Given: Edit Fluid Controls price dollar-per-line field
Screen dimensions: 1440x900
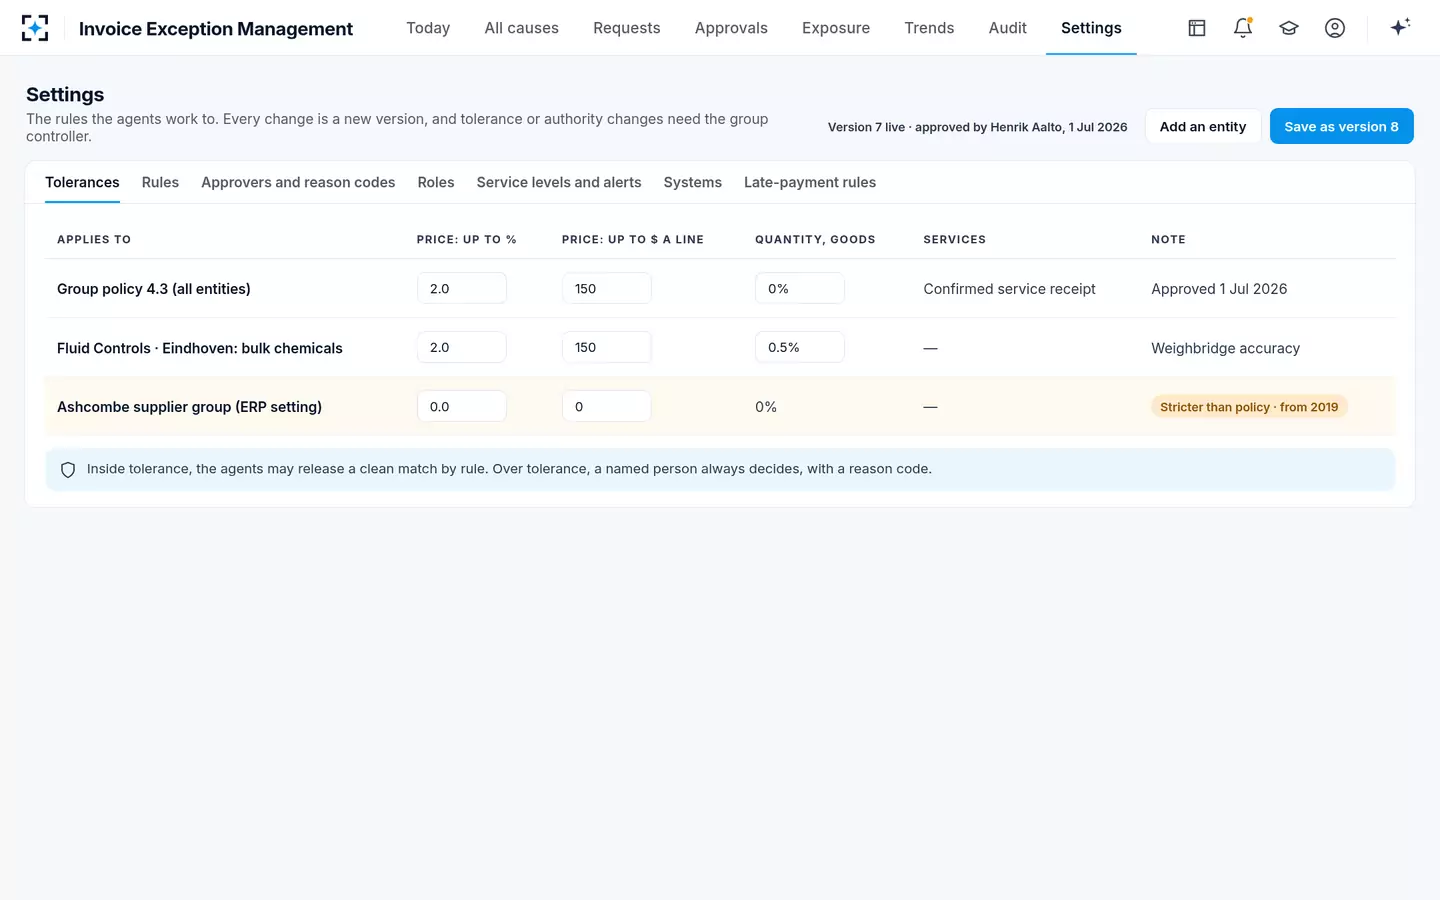Looking at the screenshot, I should click(x=607, y=347).
